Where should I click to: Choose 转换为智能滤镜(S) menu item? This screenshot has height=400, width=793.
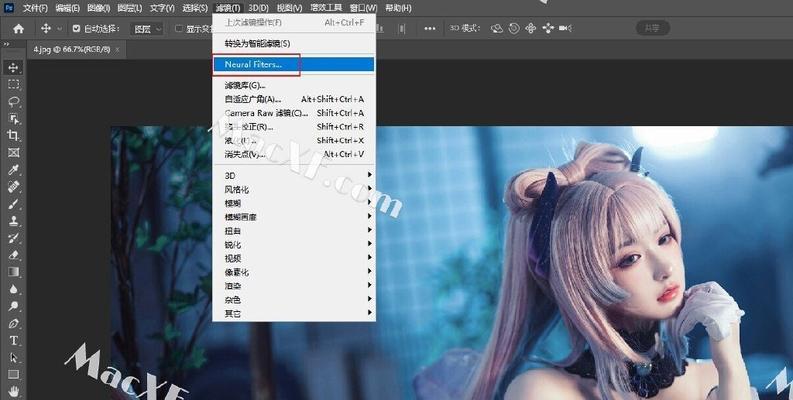294,43
